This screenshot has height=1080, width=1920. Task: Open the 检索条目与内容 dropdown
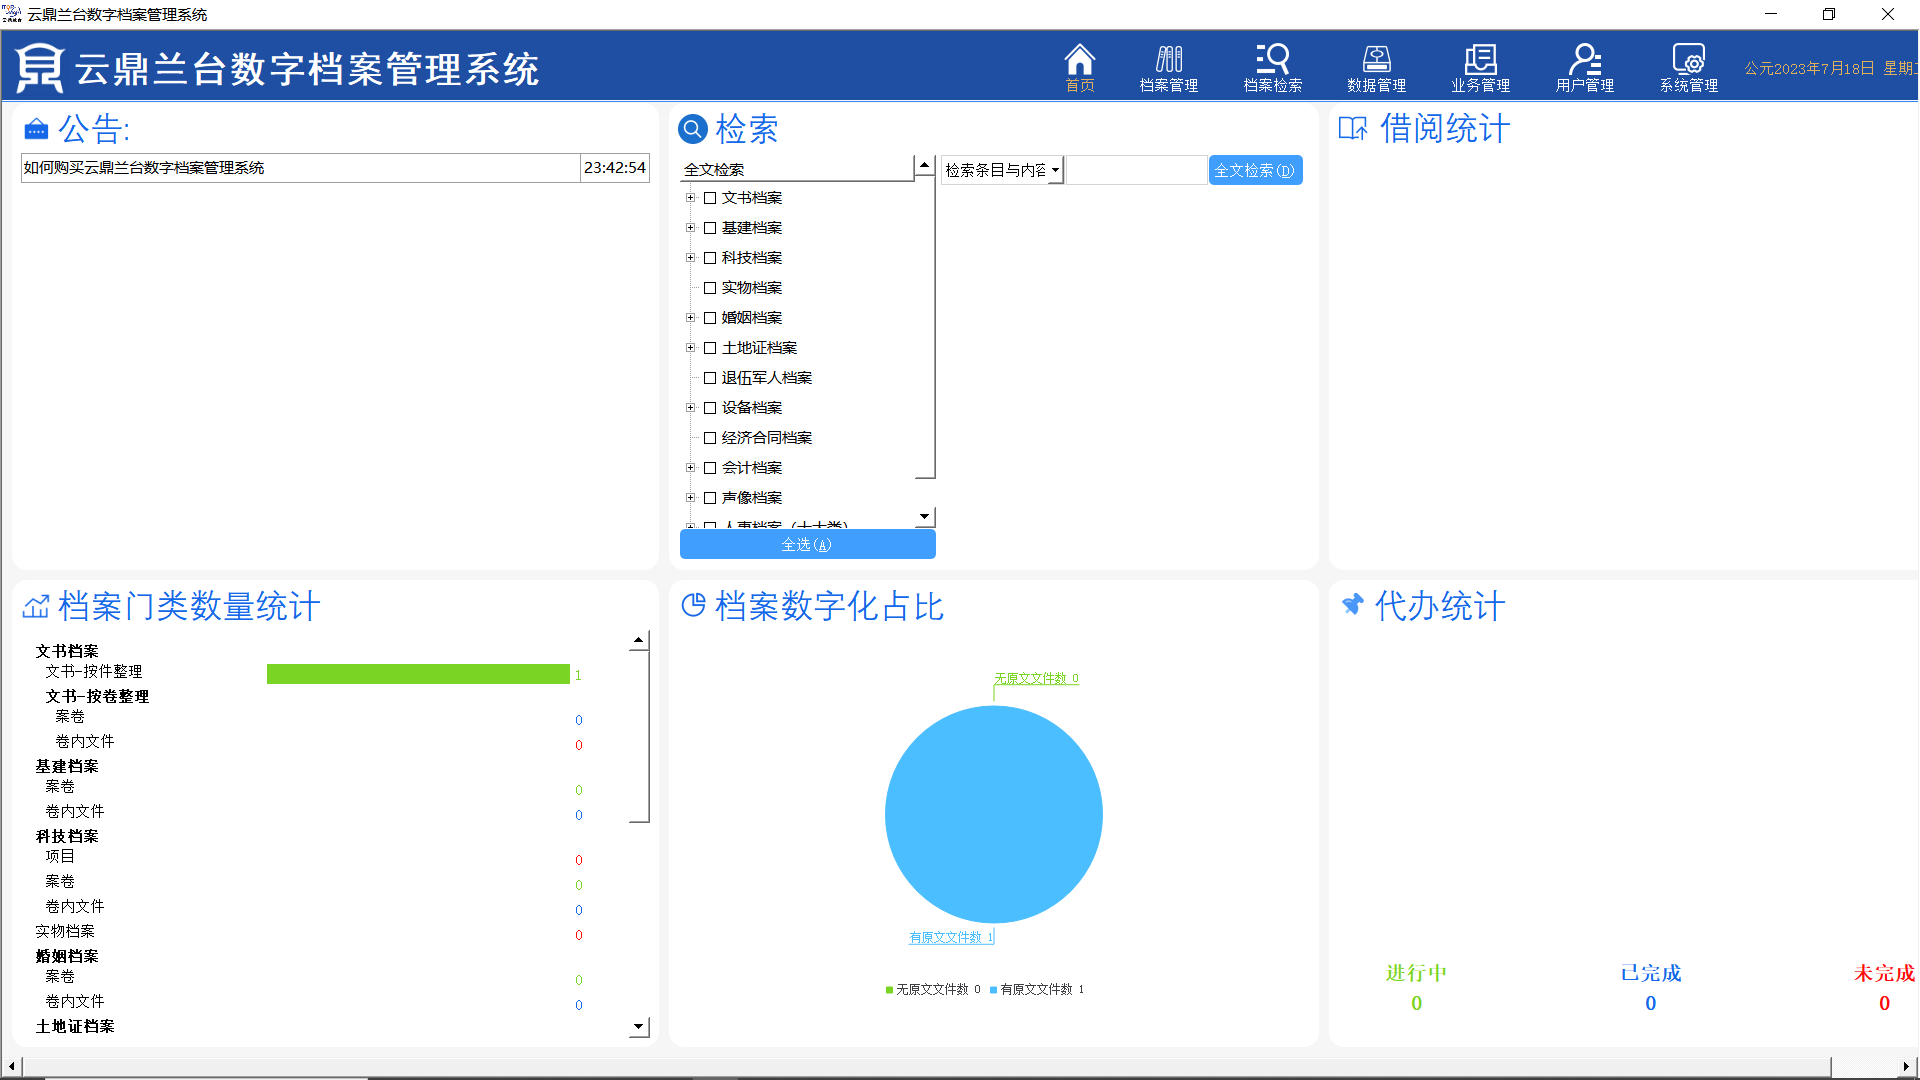pyautogui.click(x=1055, y=170)
